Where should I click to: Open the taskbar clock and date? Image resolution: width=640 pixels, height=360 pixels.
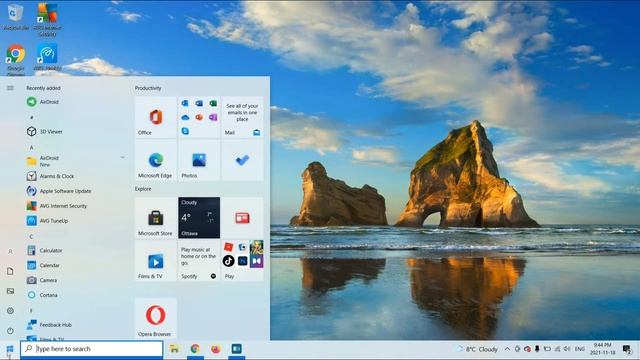pos(602,349)
